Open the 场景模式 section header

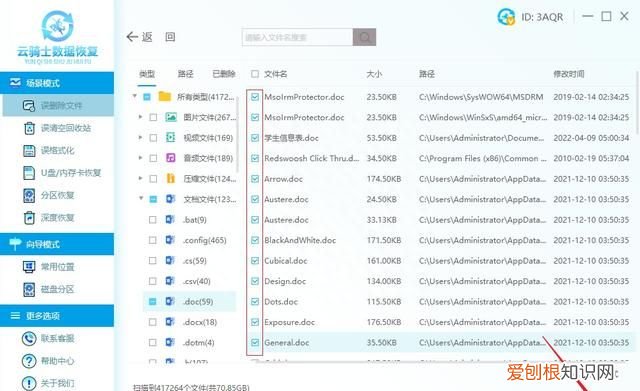point(57,83)
